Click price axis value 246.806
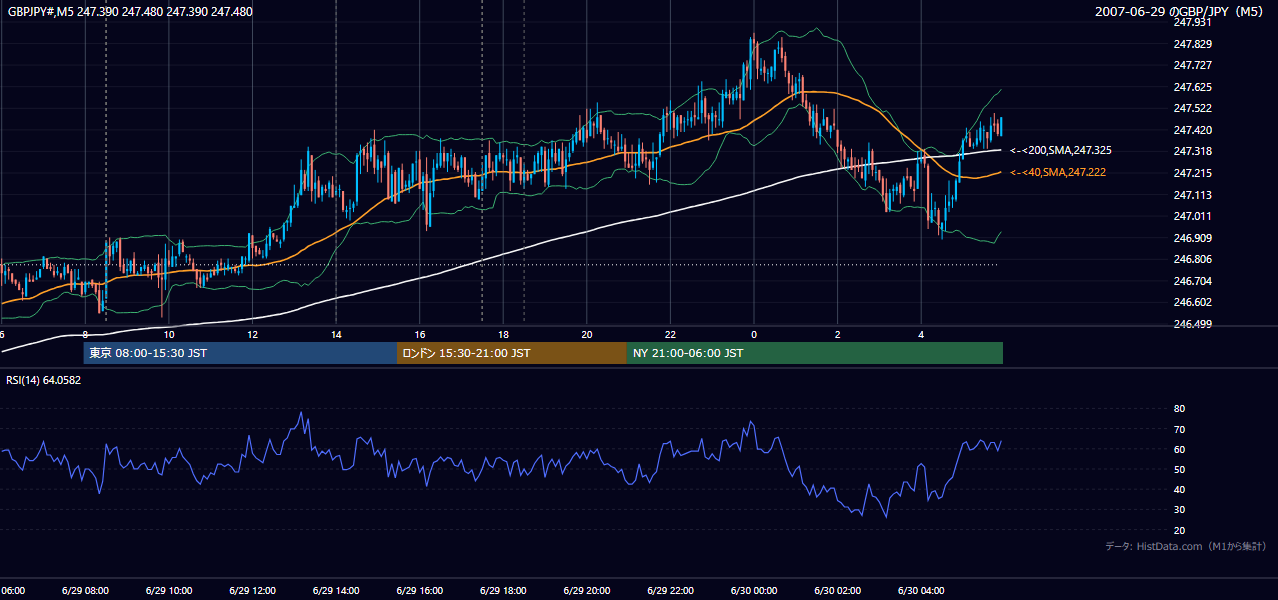 (1192, 259)
